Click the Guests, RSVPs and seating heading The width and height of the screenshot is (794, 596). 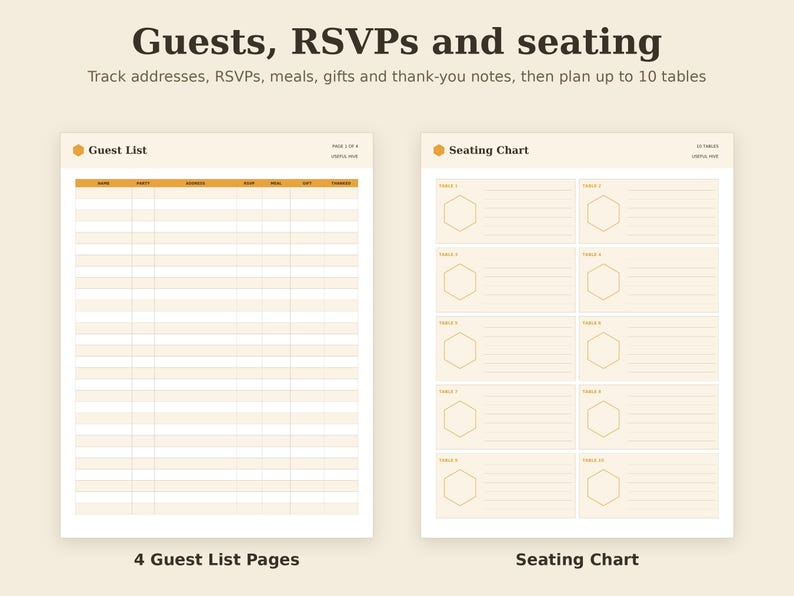click(396, 42)
